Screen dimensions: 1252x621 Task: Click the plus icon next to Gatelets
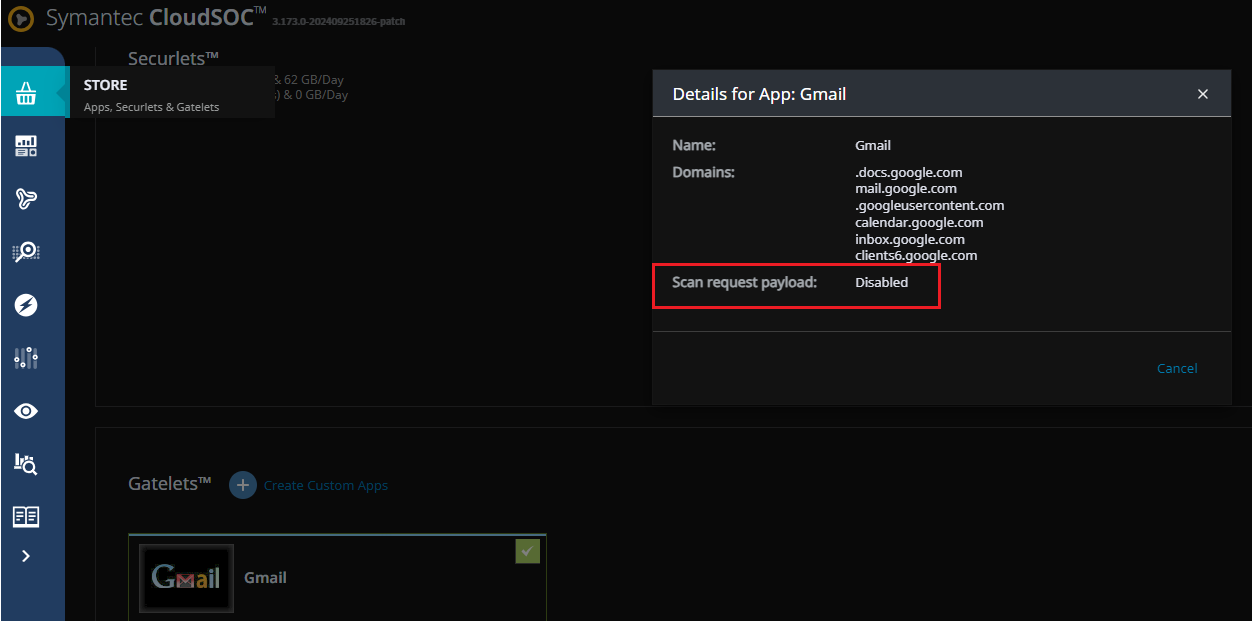243,485
